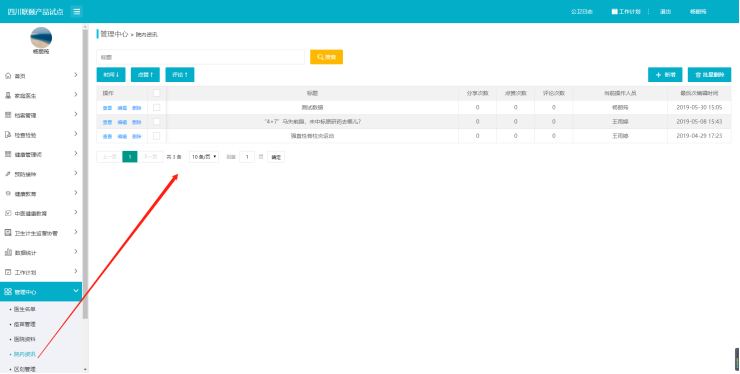The width and height of the screenshot is (740, 374).
Task: Sort the list by 评论 ascending
Action: point(180,75)
